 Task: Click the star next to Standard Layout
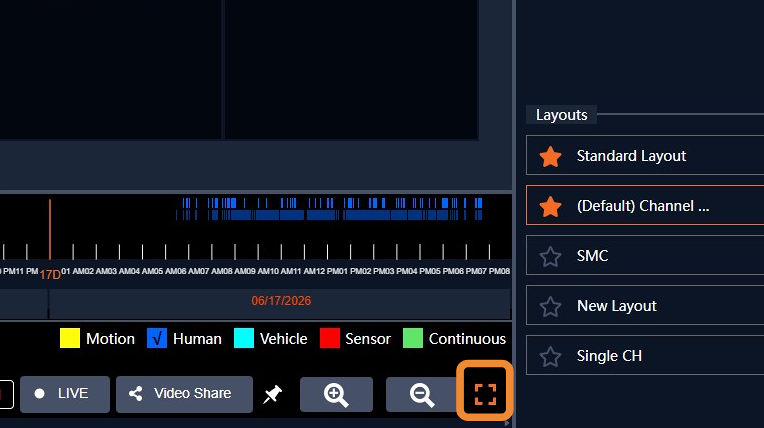(550, 156)
